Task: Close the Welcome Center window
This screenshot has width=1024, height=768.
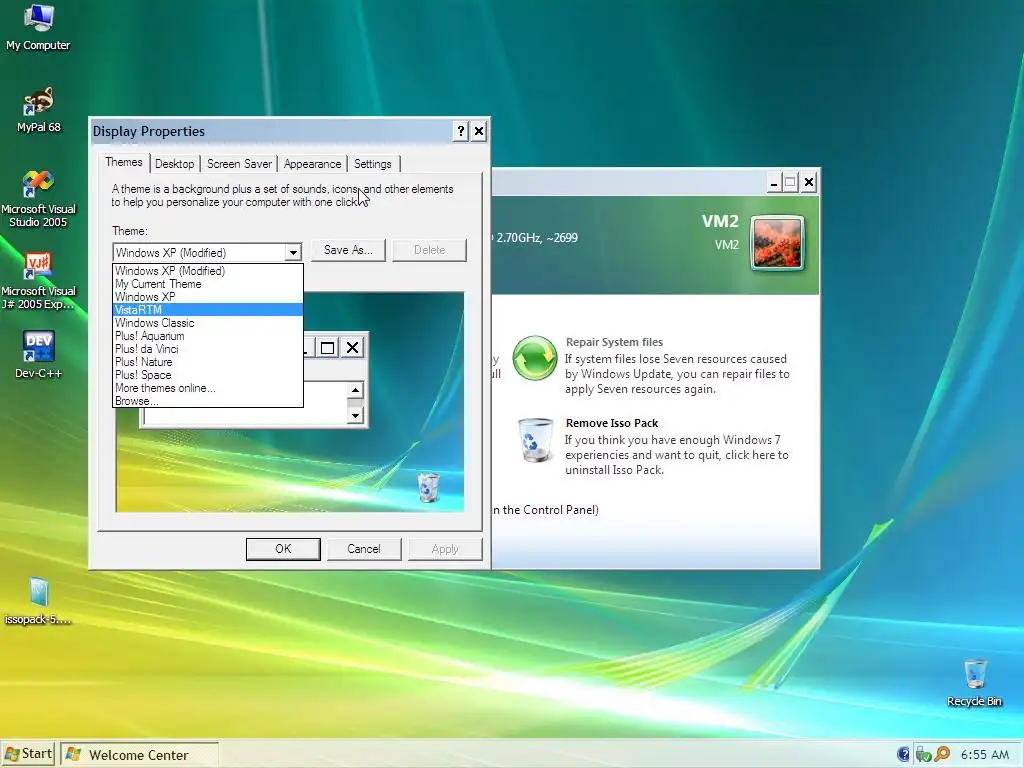Action: (x=808, y=182)
